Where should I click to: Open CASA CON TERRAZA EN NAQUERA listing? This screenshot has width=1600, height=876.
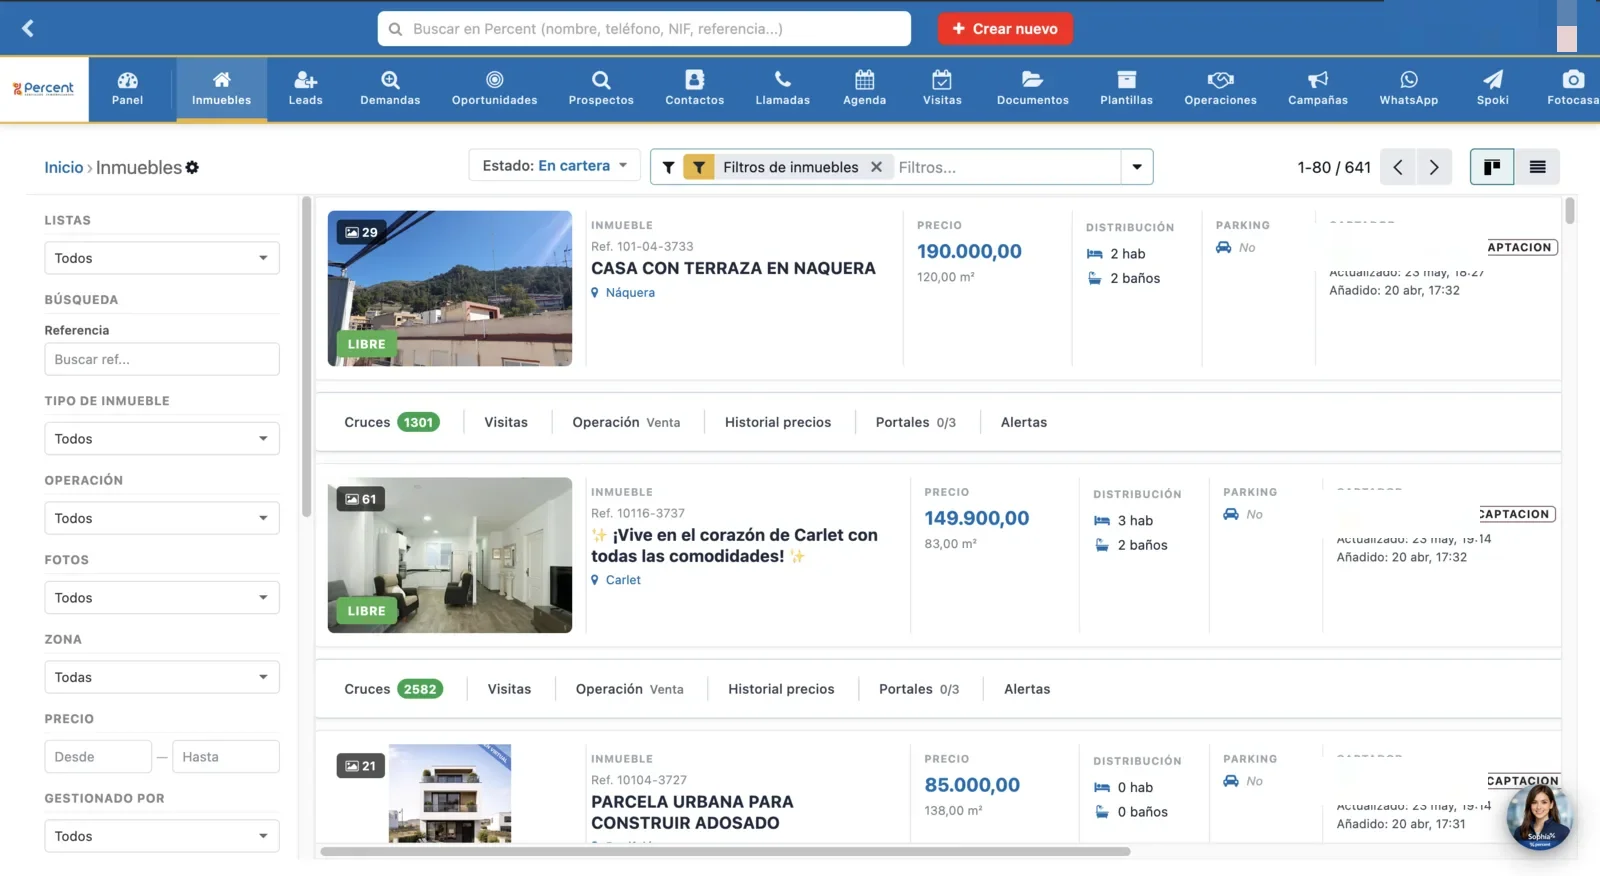click(733, 268)
